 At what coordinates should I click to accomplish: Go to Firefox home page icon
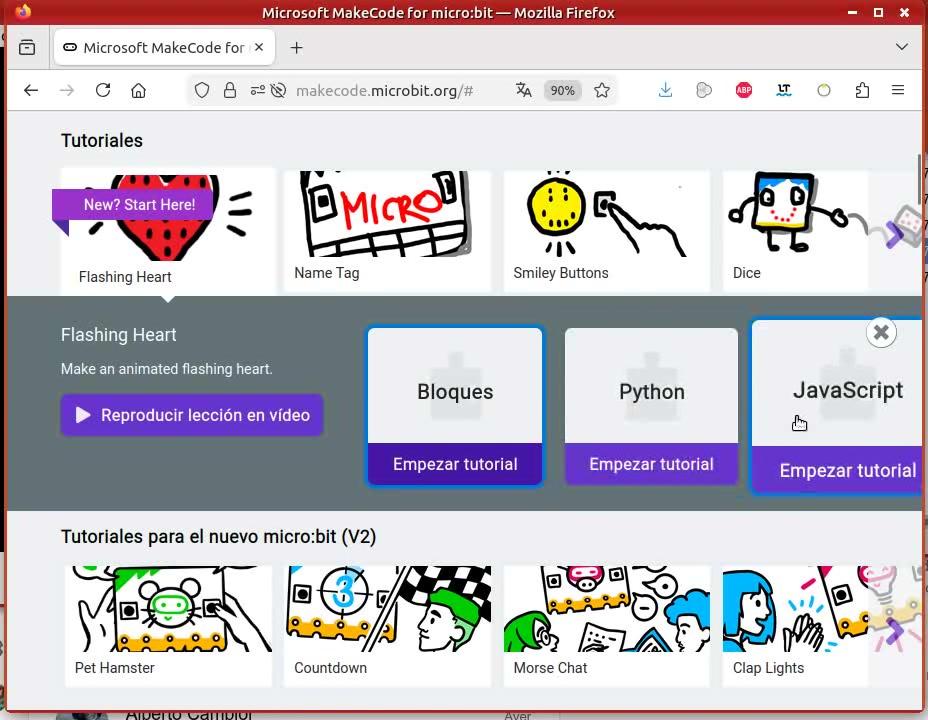tap(138, 90)
